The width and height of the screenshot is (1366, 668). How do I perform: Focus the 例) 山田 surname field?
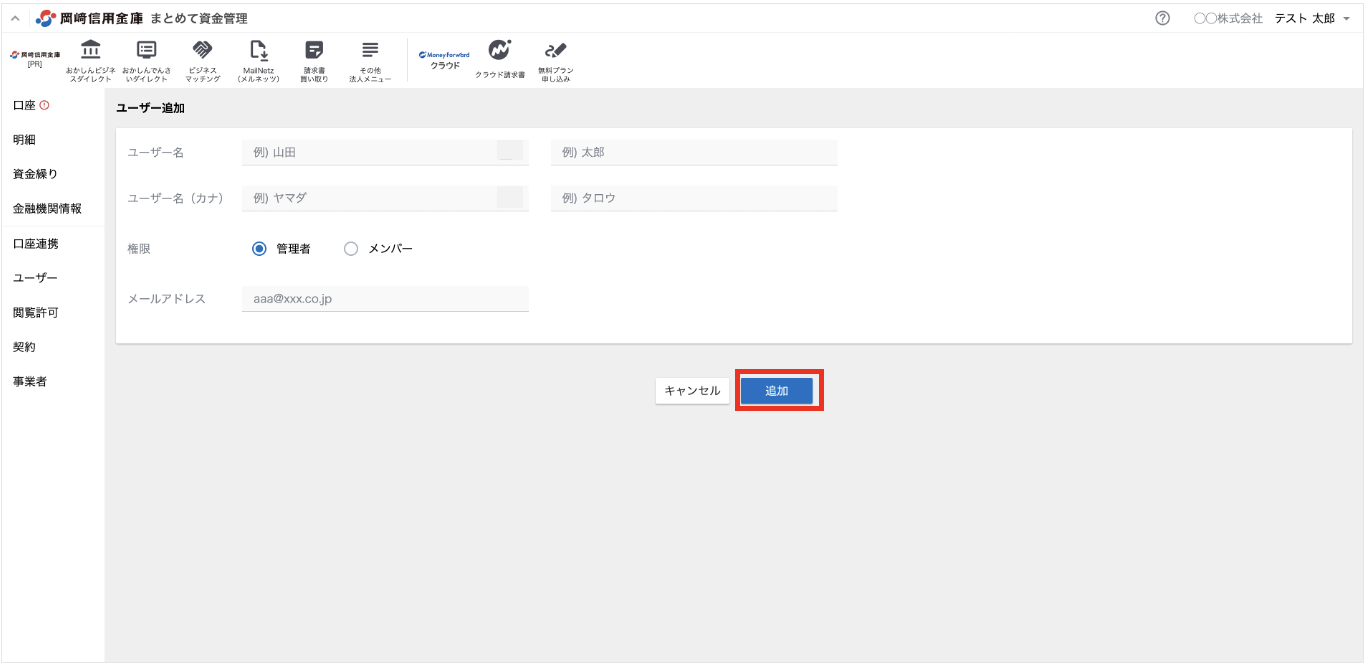(x=385, y=152)
